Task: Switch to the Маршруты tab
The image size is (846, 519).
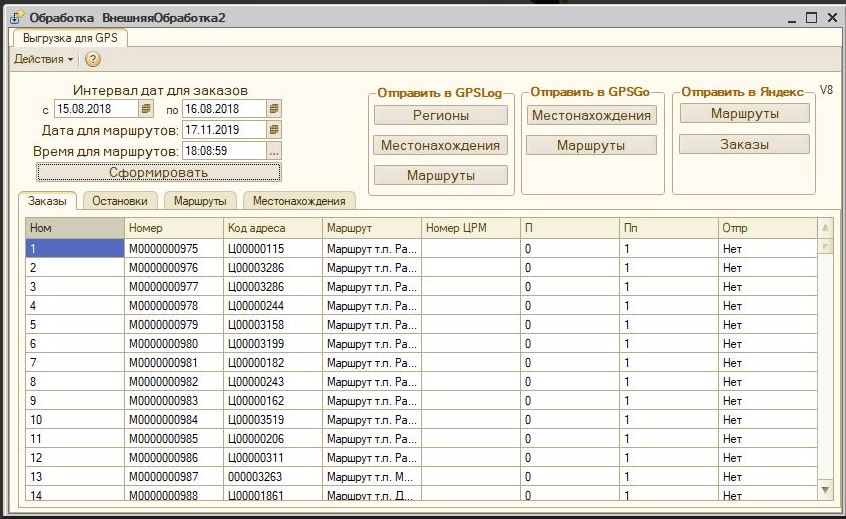Action: 200,201
